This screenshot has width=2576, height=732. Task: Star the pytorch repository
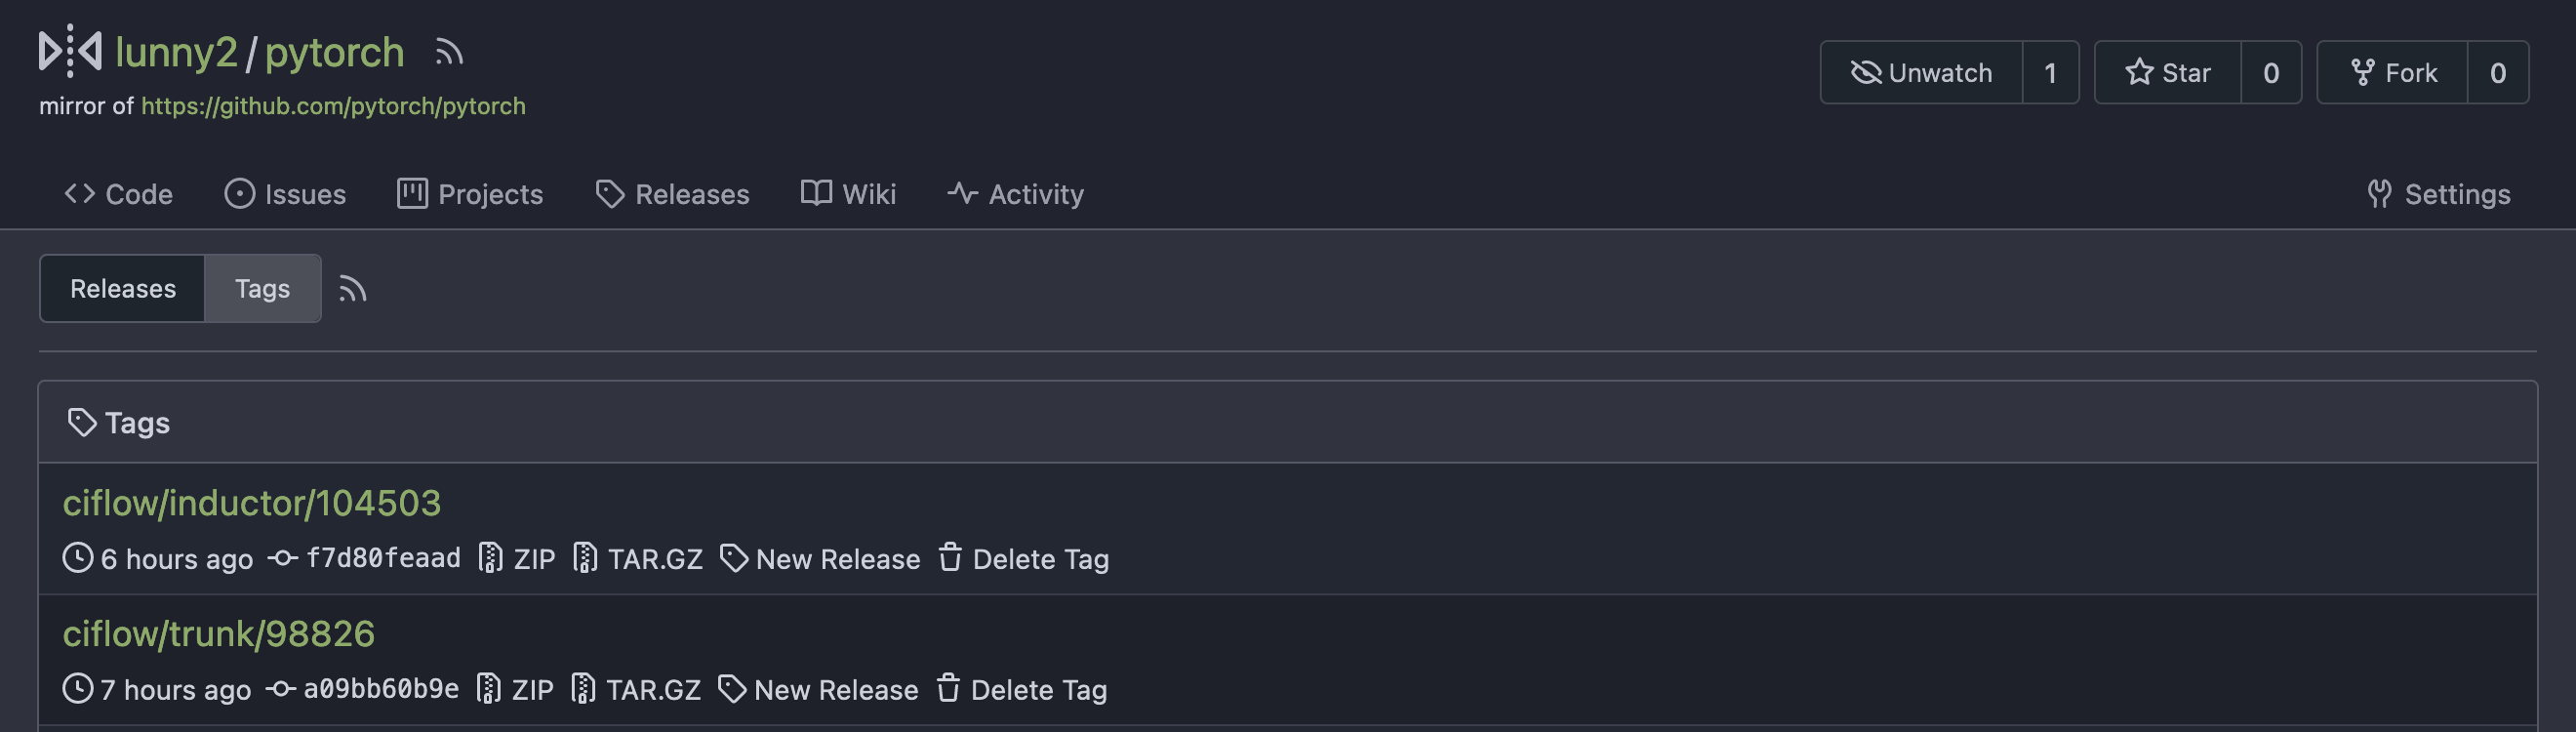[2167, 72]
